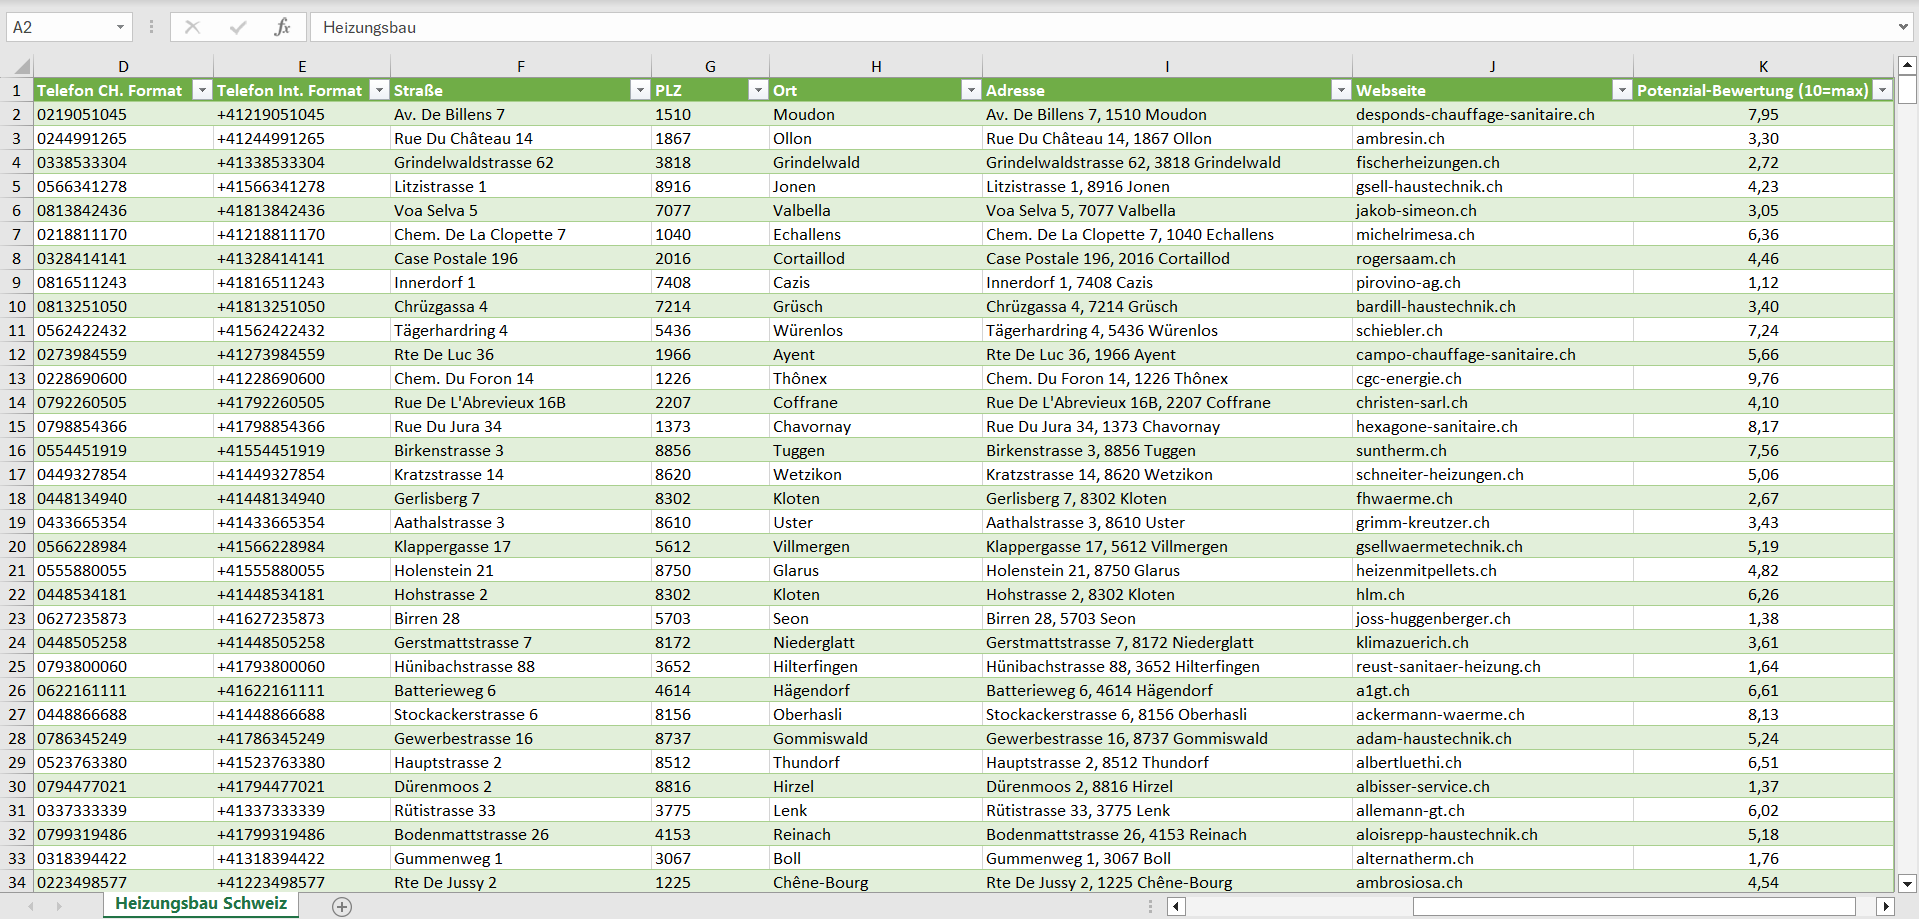The width and height of the screenshot is (1919, 919).
Task: Click the Ort cell Echallens
Action: click(x=876, y=234)
